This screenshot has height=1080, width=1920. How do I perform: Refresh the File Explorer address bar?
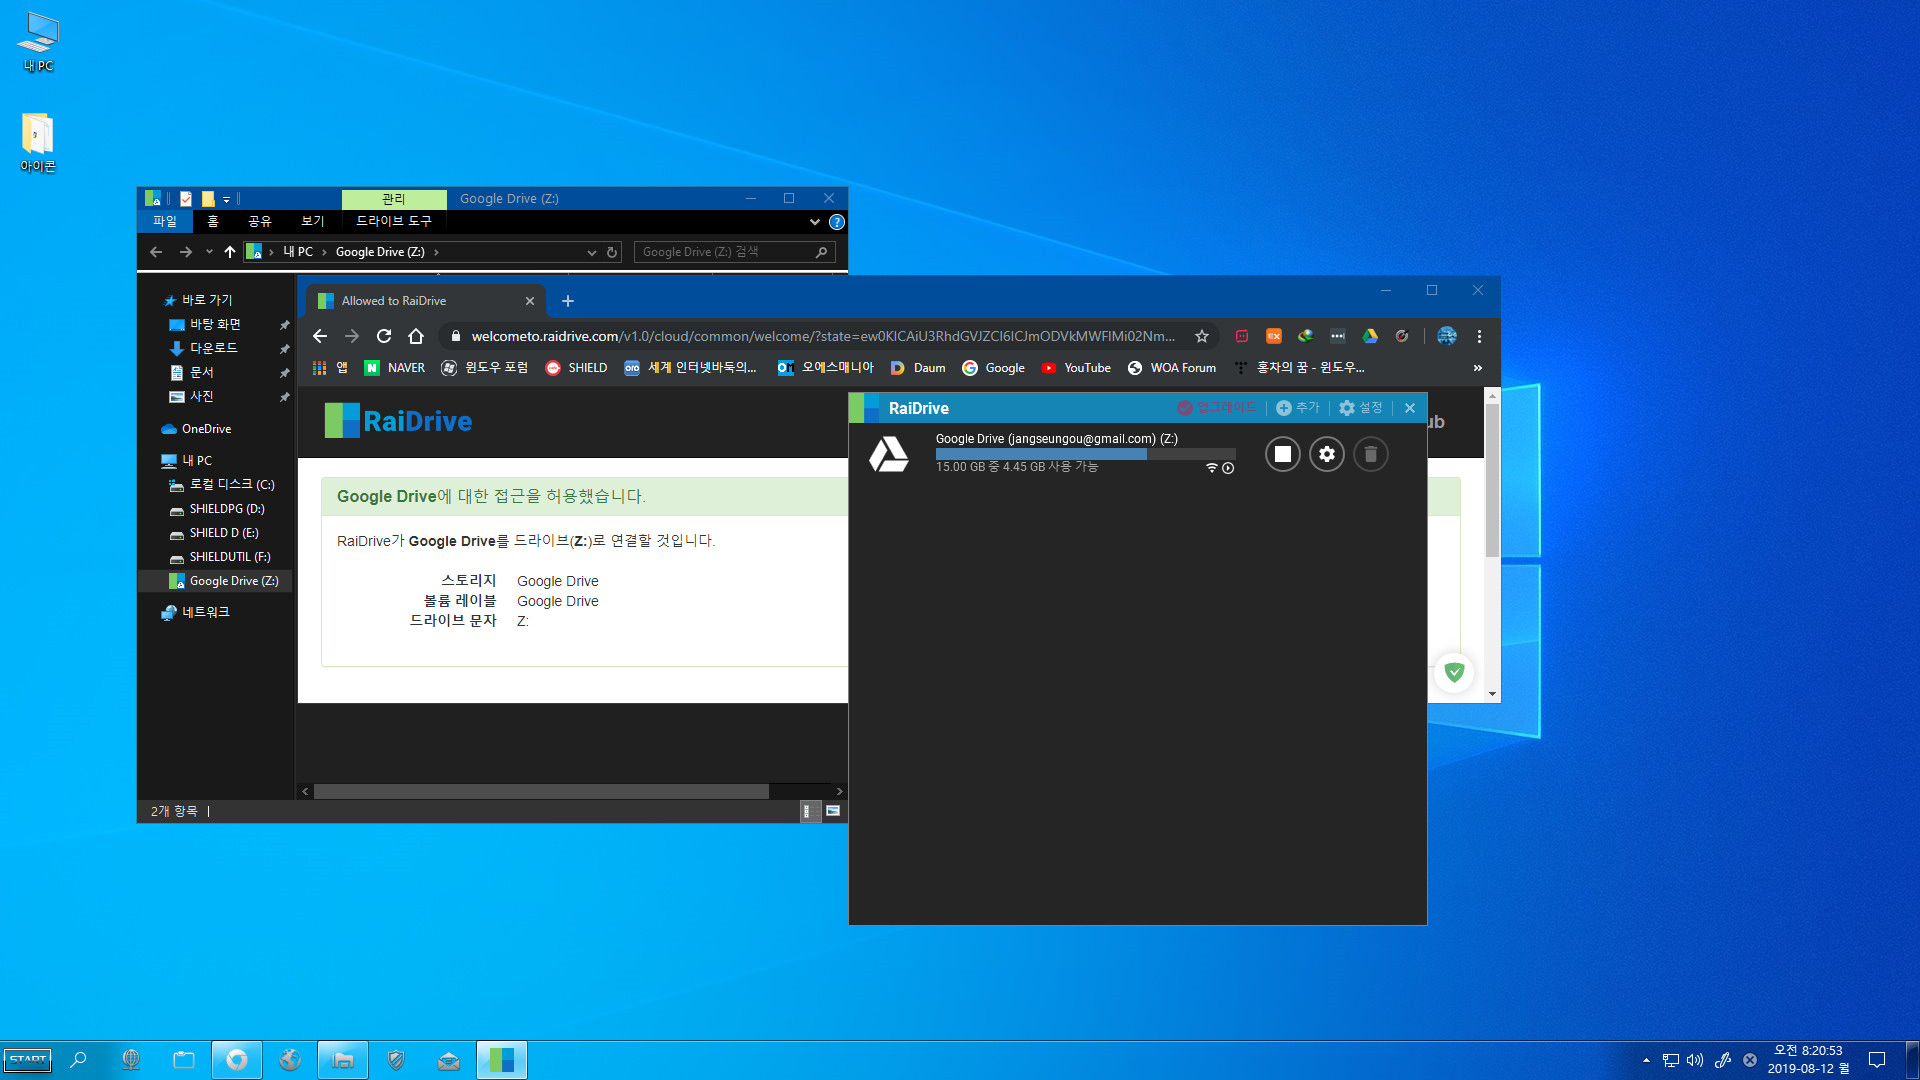tap(612, 252)
